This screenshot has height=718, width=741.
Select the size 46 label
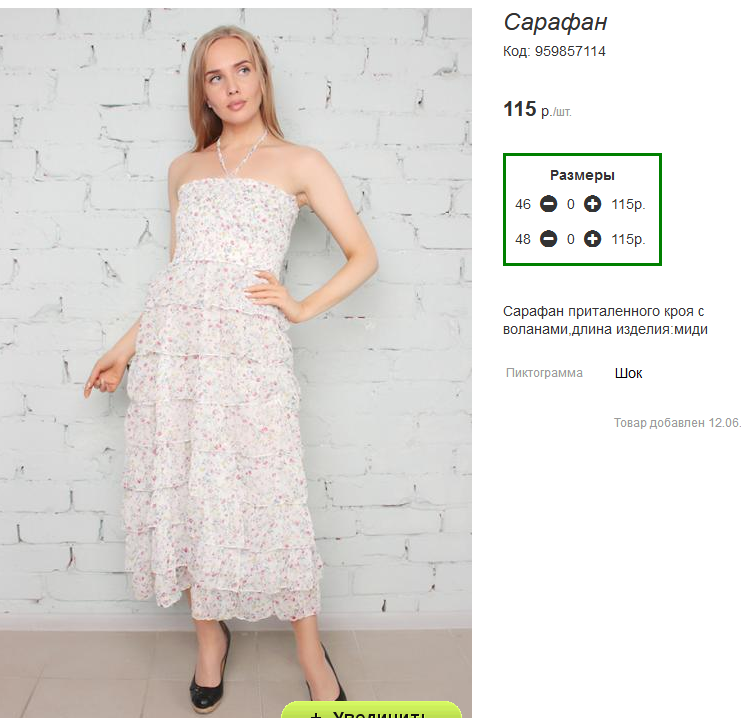523,205
